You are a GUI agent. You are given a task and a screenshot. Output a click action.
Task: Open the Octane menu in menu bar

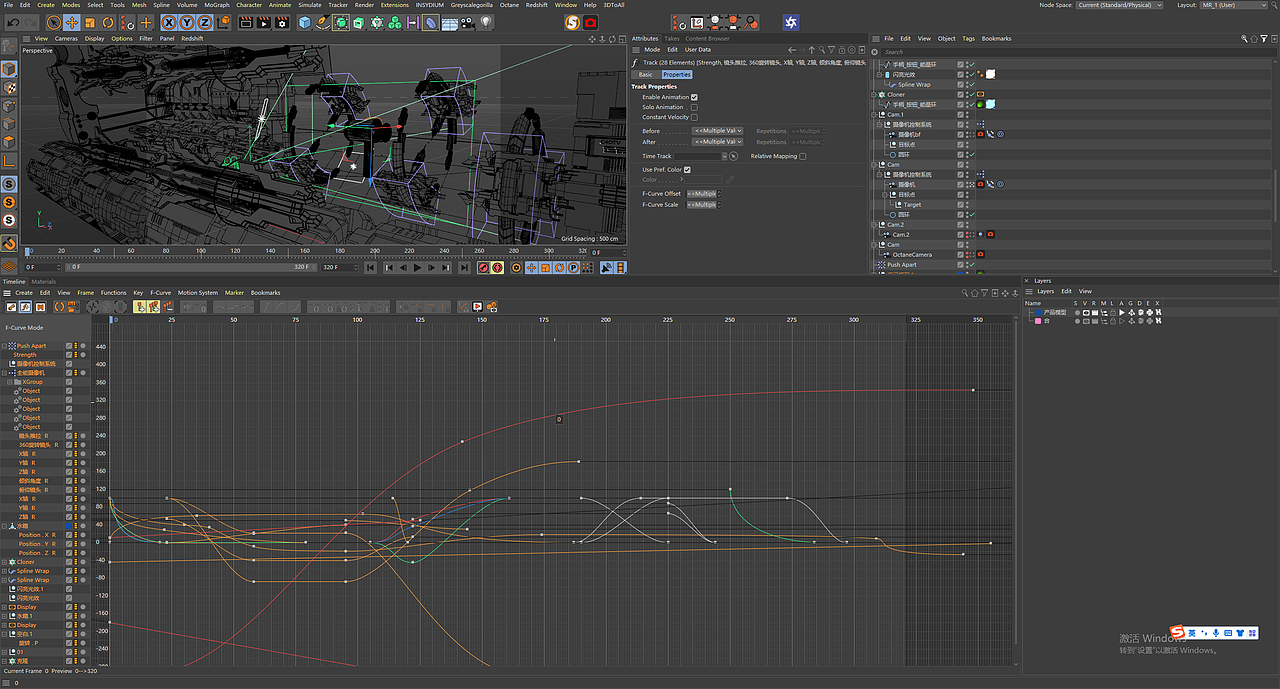[x=510, y=5]
